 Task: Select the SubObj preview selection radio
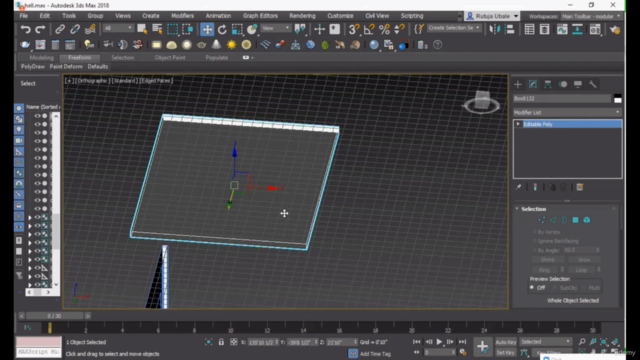[555, 288]
